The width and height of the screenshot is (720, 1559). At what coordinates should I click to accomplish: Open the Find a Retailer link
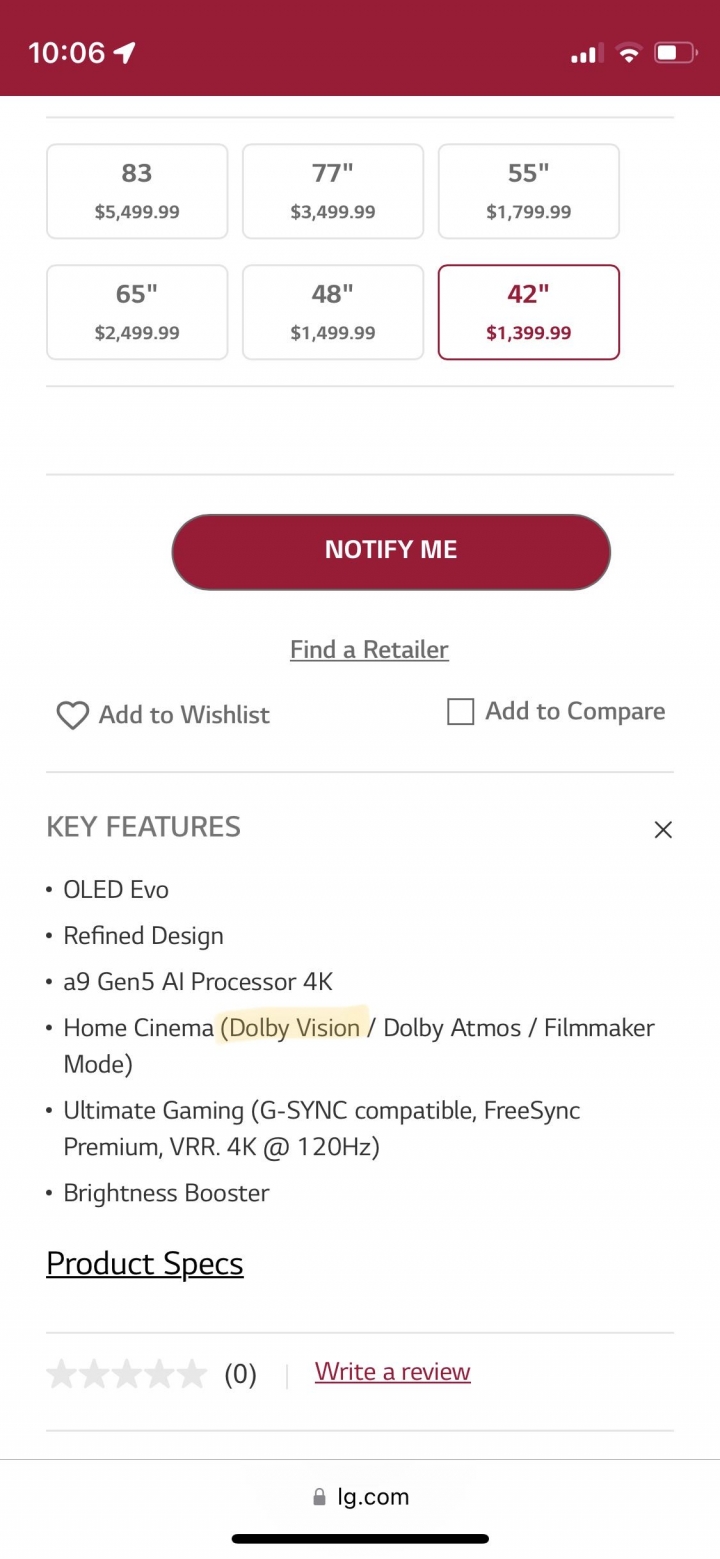tap(369, 650)
